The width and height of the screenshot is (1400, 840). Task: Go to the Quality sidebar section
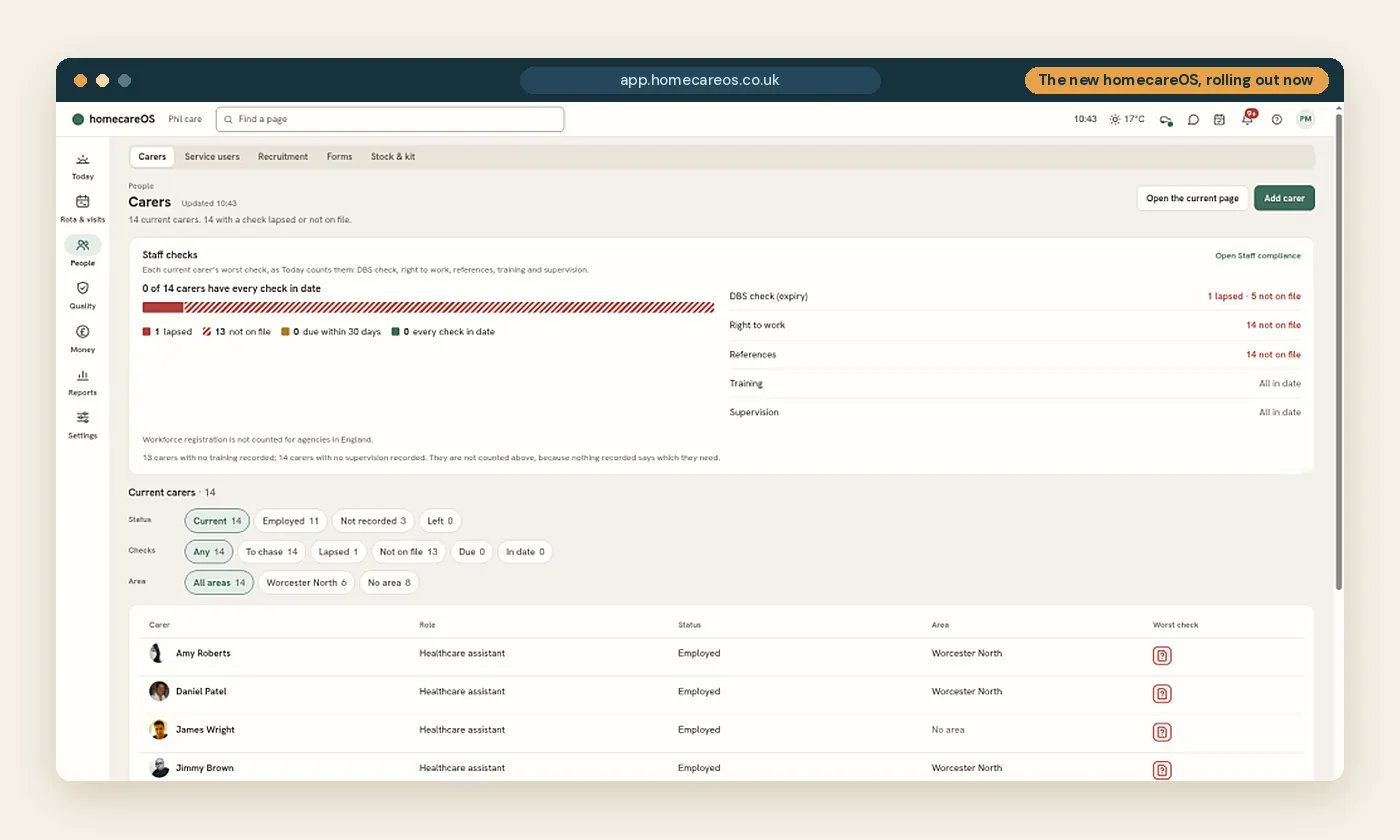tap(82, 295)
